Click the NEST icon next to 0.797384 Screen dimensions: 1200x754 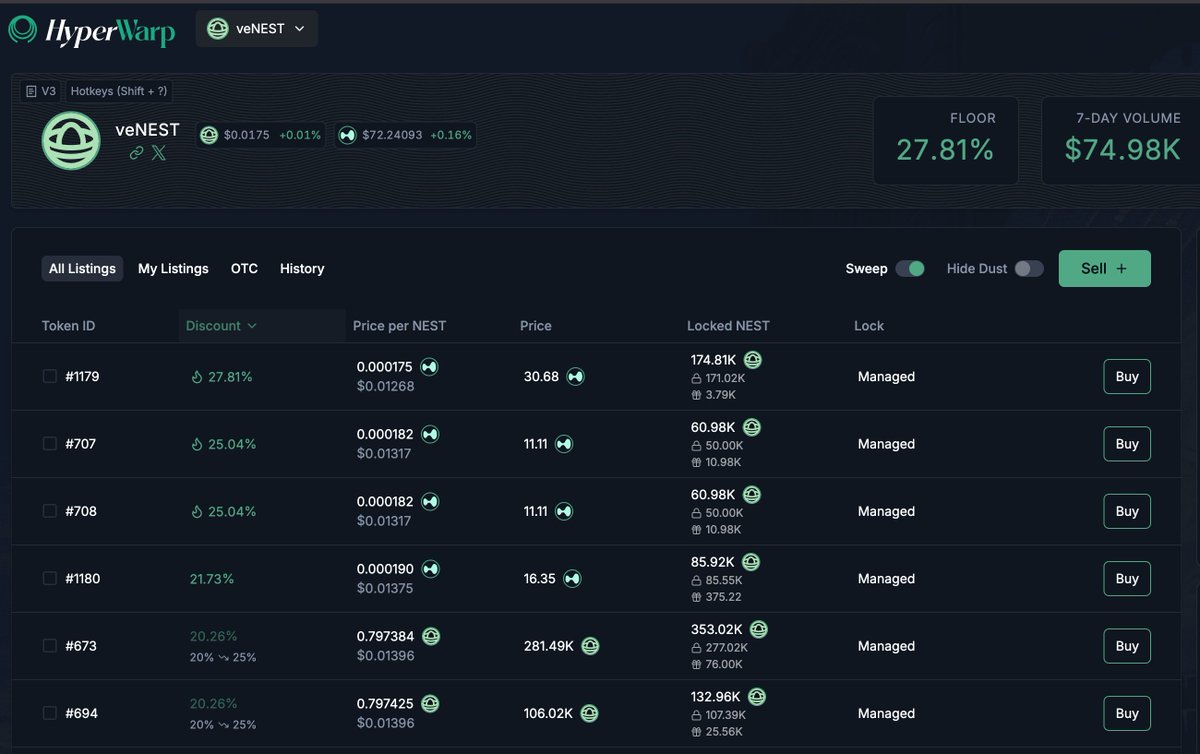[x=430, y=636]
